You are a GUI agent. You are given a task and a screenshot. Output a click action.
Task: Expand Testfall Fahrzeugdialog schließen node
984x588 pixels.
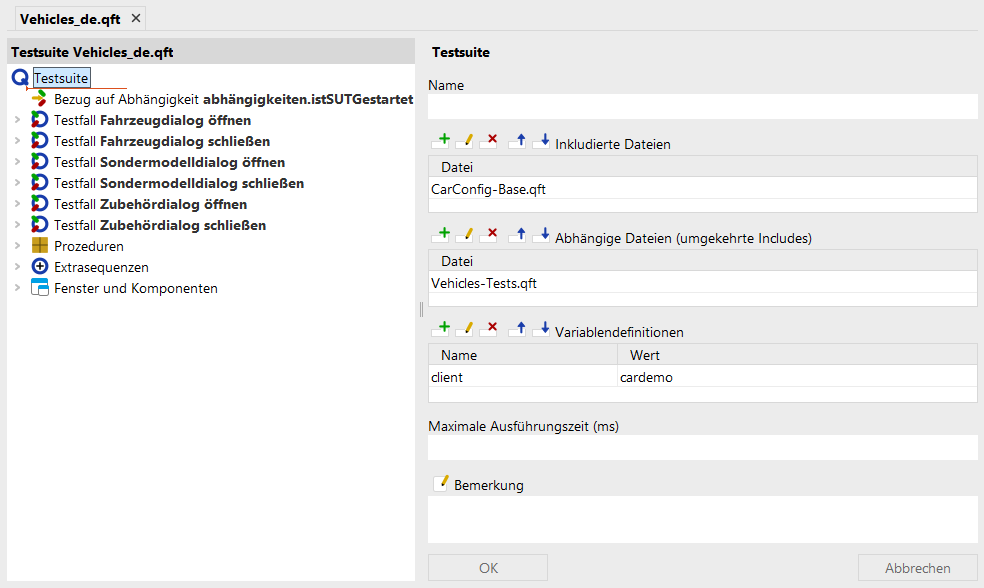pos(18,141)
